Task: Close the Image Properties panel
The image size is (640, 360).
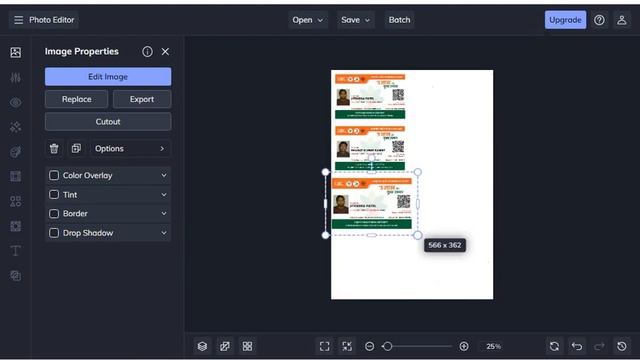Action: [165, 51]
